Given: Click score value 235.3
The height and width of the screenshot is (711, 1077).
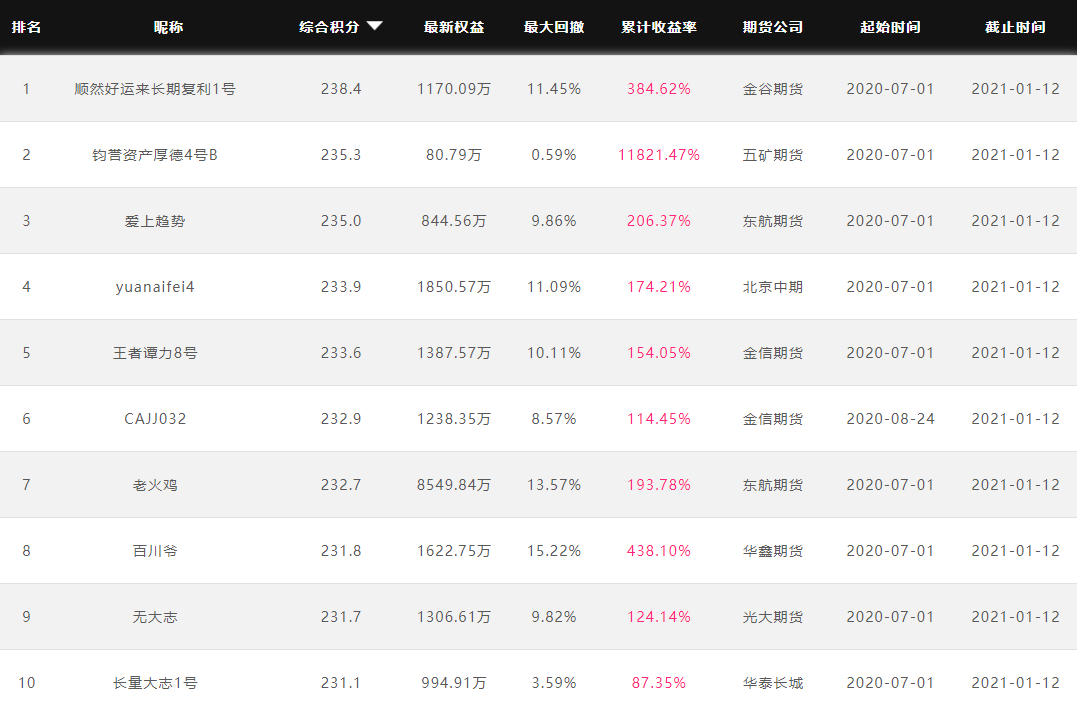Looking at the screenshot, I should 341,155.
